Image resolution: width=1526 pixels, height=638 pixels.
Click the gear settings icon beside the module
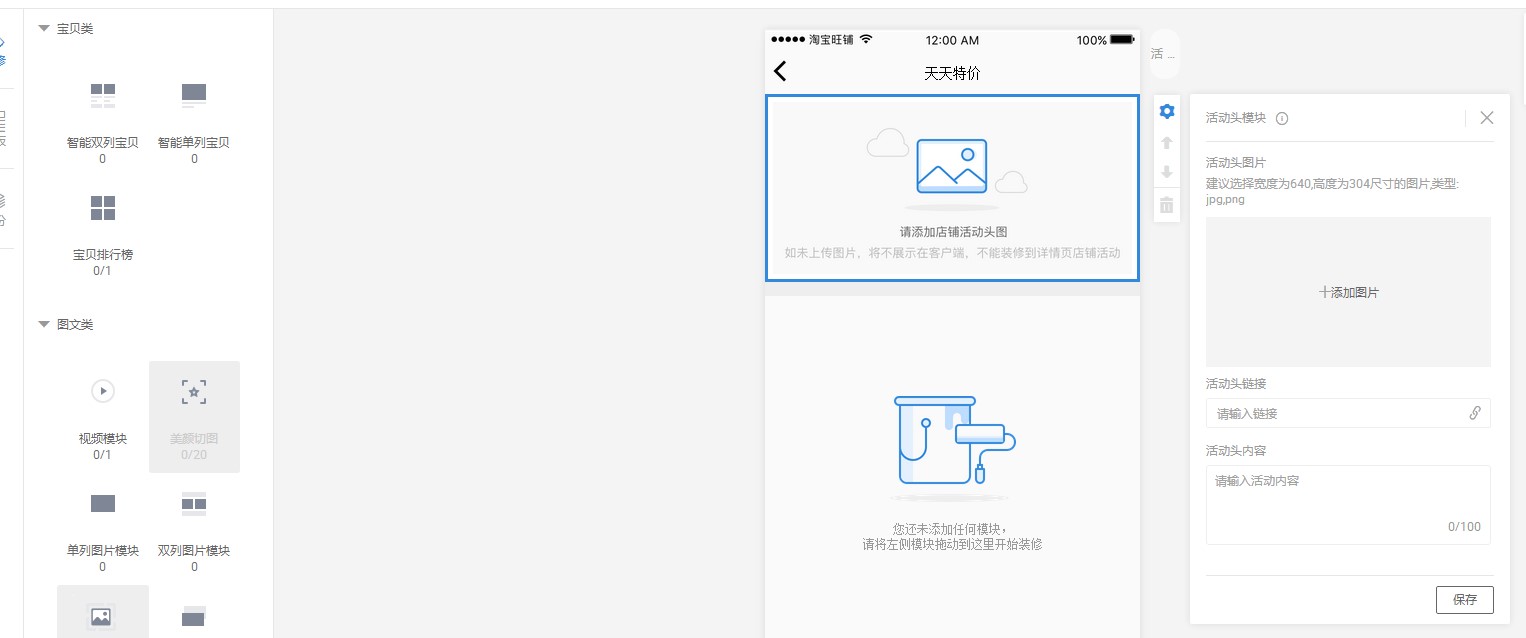tap(1166, 111)
